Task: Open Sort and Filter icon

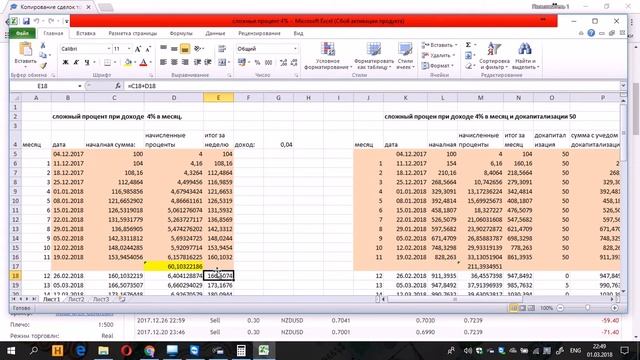Action: coord(494,49)
